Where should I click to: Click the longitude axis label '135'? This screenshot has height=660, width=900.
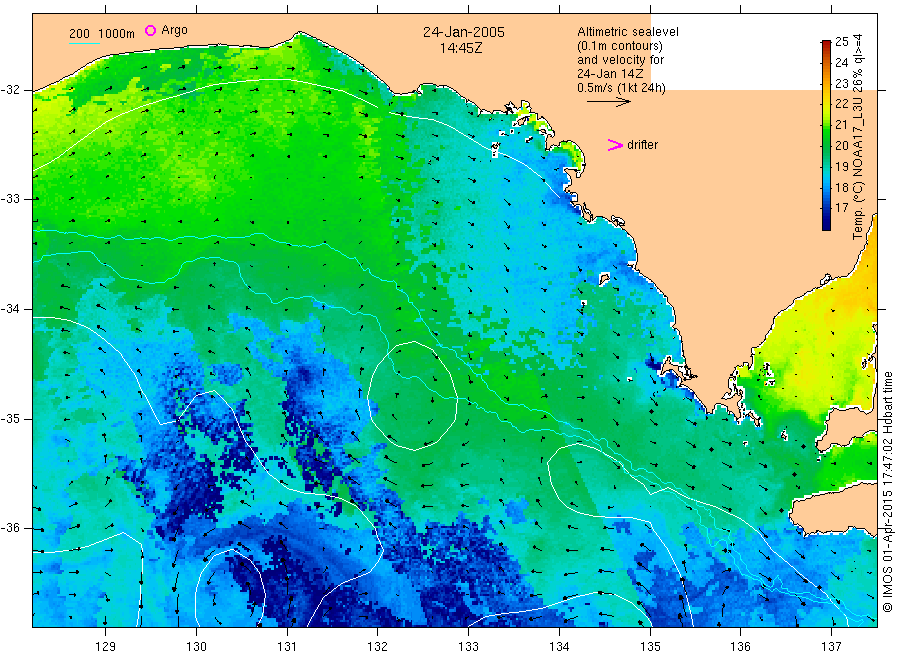650,646
